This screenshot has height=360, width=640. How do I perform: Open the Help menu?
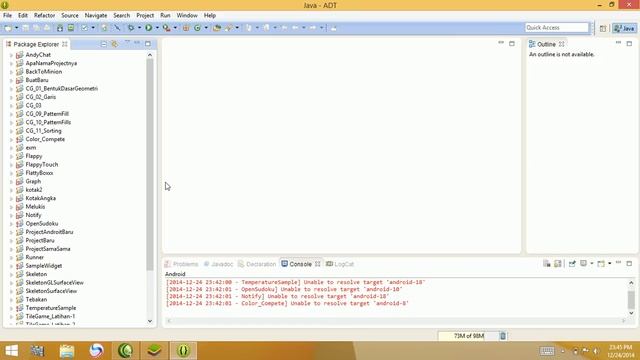pos(209,15)
